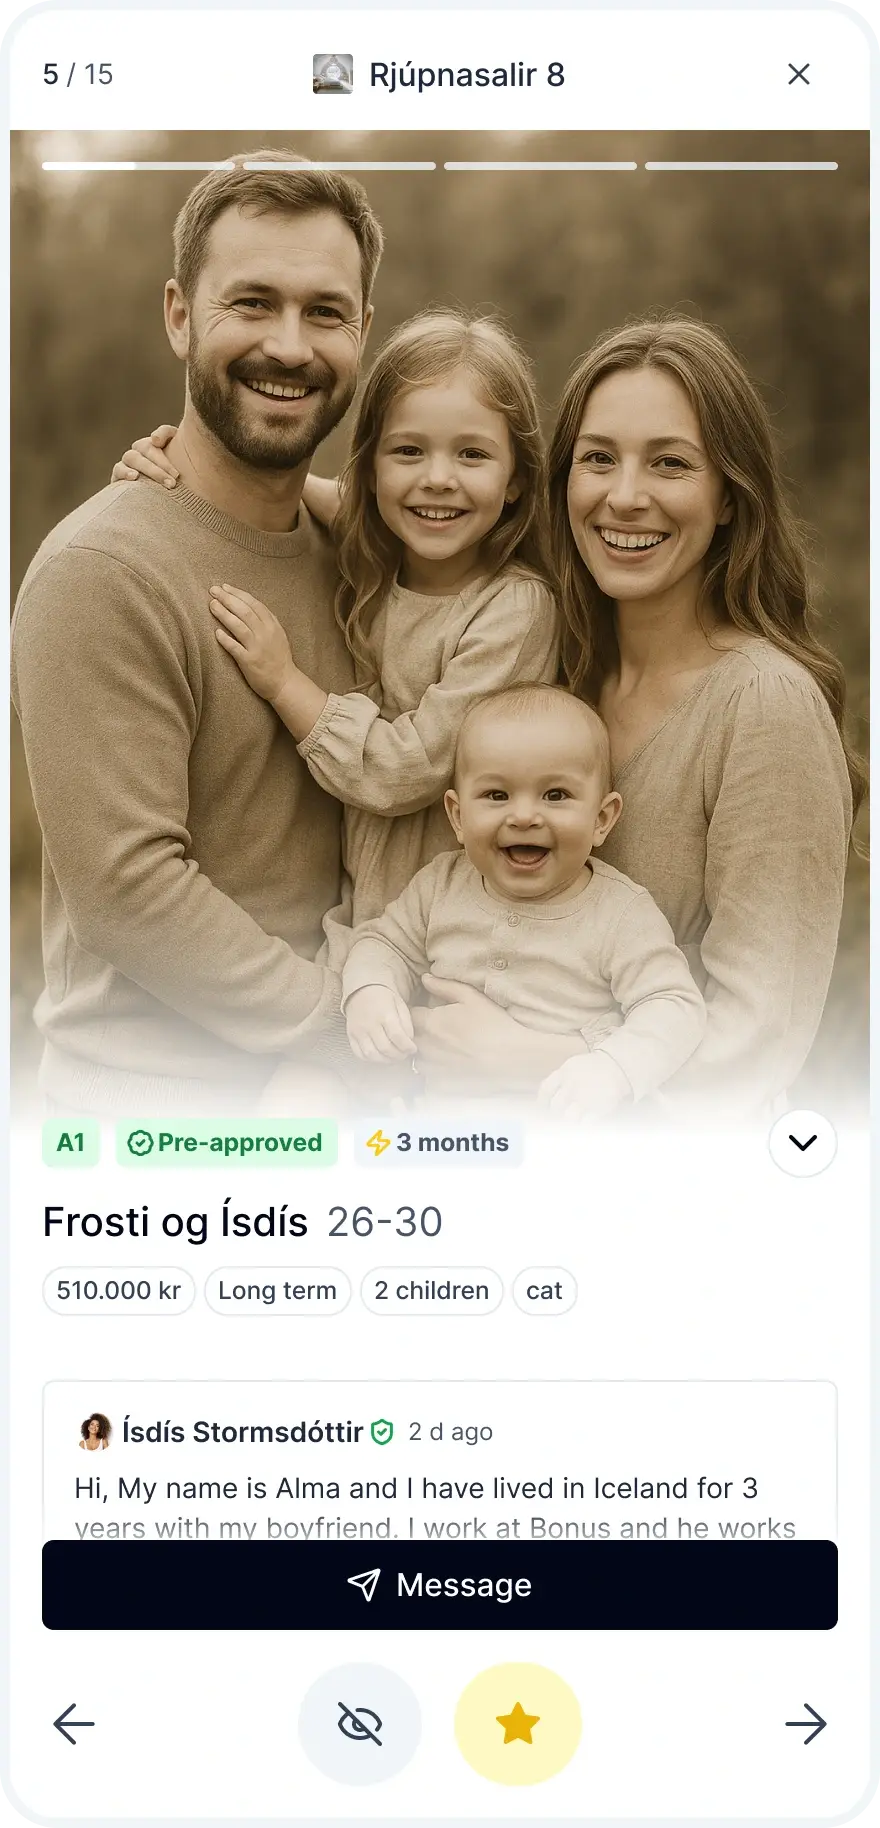This screenshot has height=1828, width=880.
Task: Jump to the fourth photo progress segment
Action: click(741, 166)
